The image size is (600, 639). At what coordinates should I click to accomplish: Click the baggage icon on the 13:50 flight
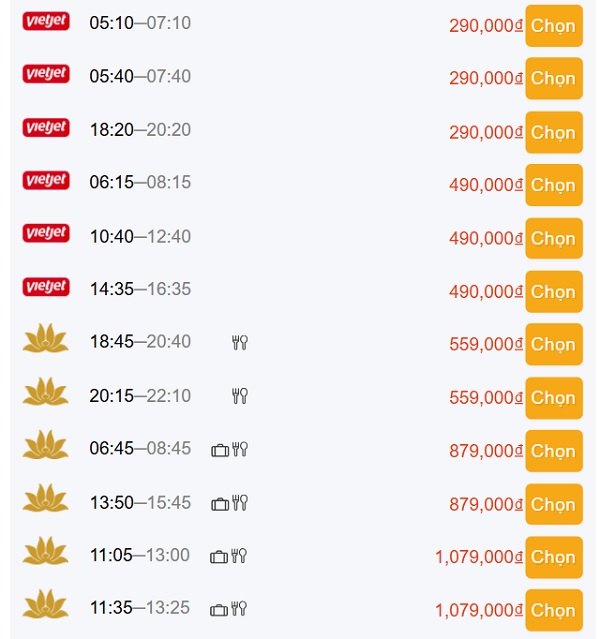(x=220, y=503)
